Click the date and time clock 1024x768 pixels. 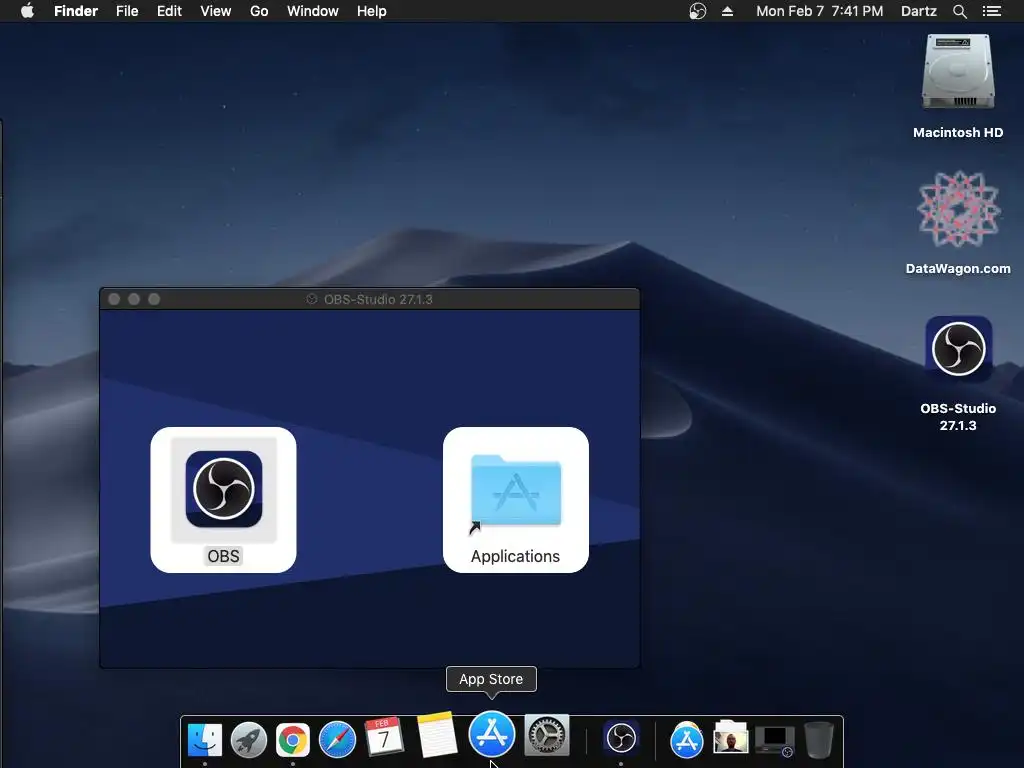(820, 11)
